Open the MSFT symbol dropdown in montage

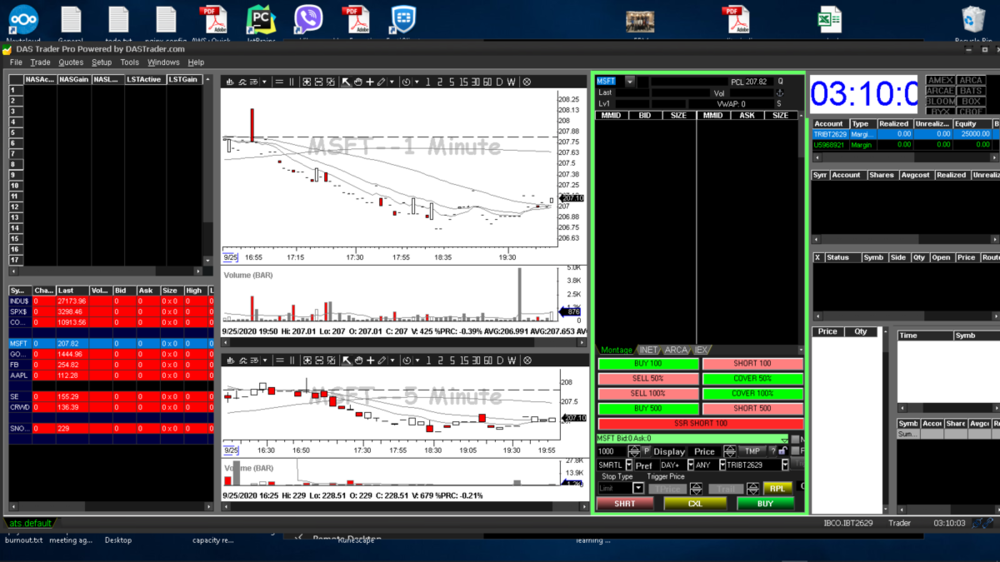(629, 82)
